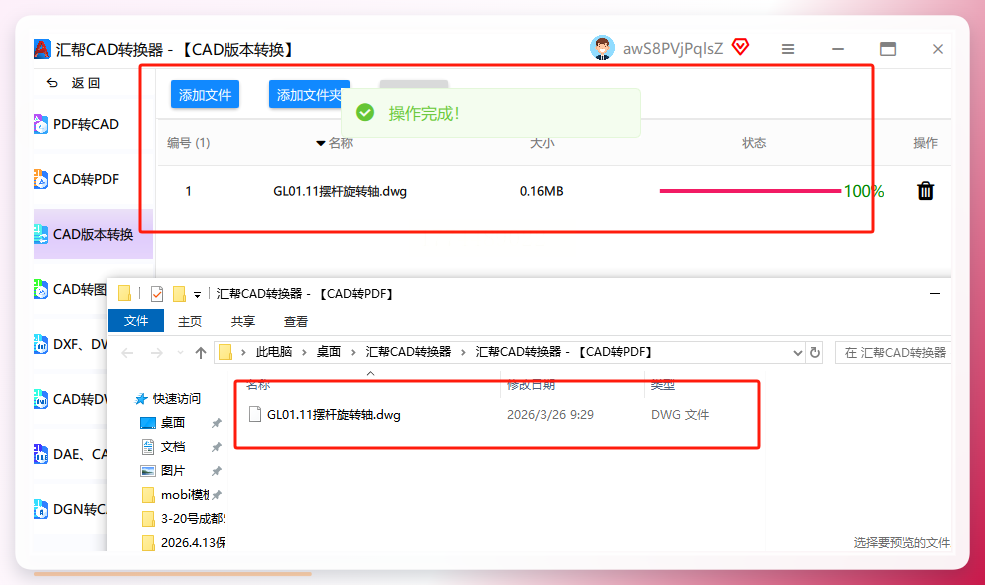
Task: Click the DGN转C sidebar icon
Action: 41,509
